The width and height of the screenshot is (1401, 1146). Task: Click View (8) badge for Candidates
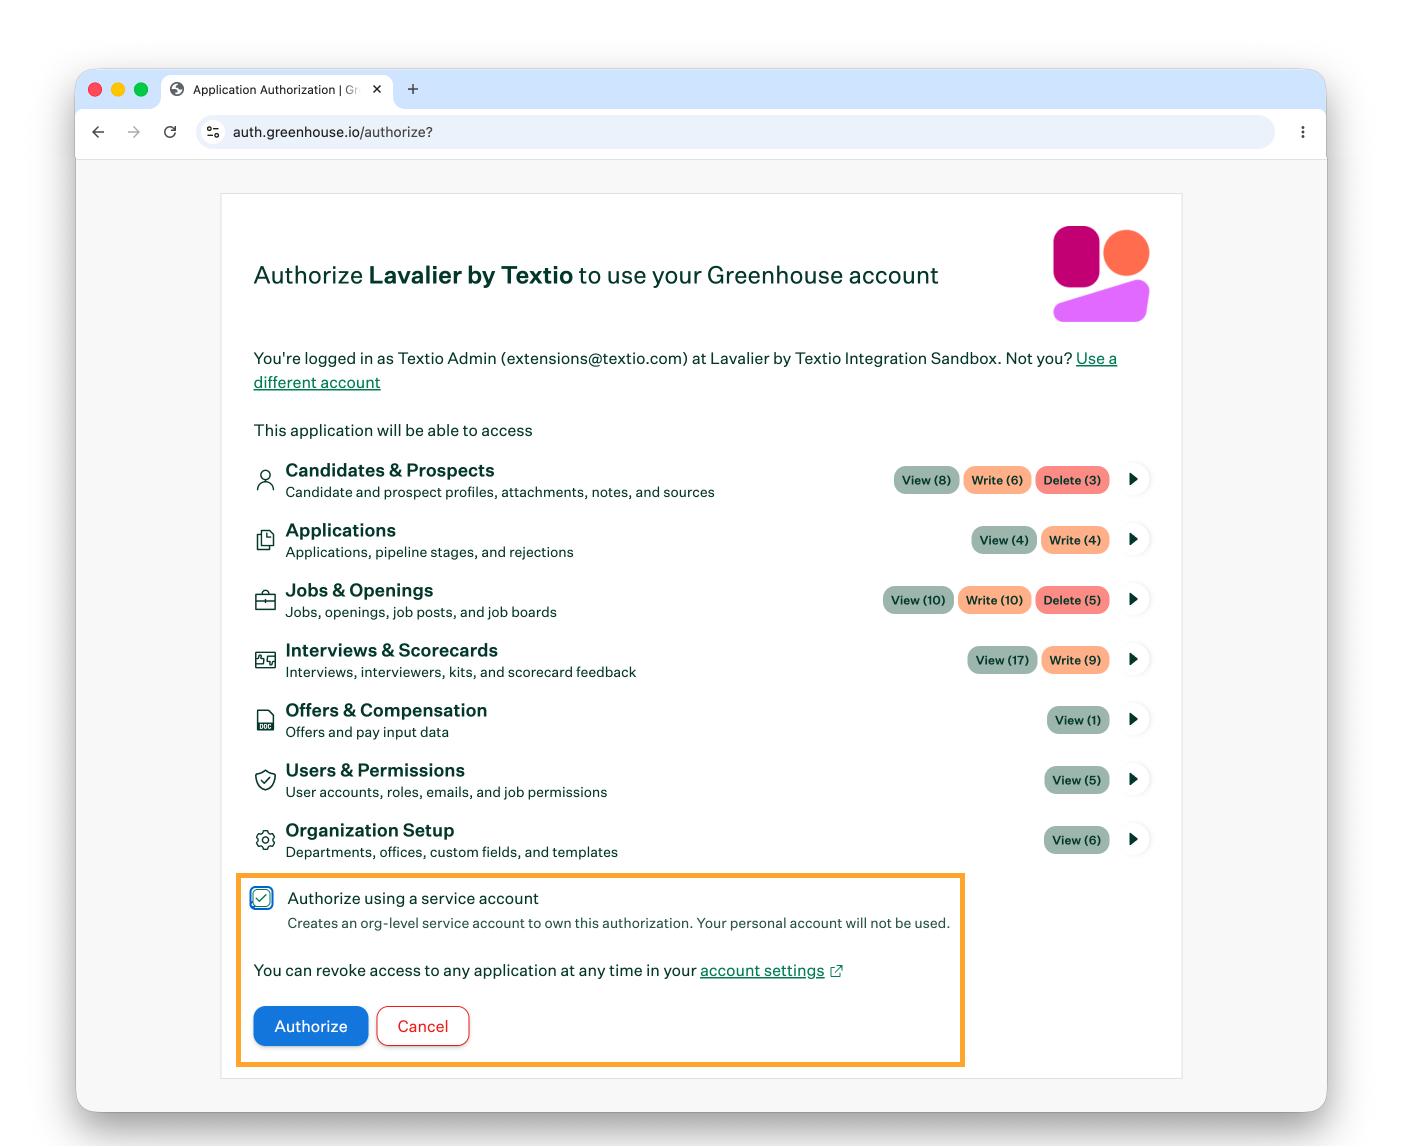click(926, 480)
